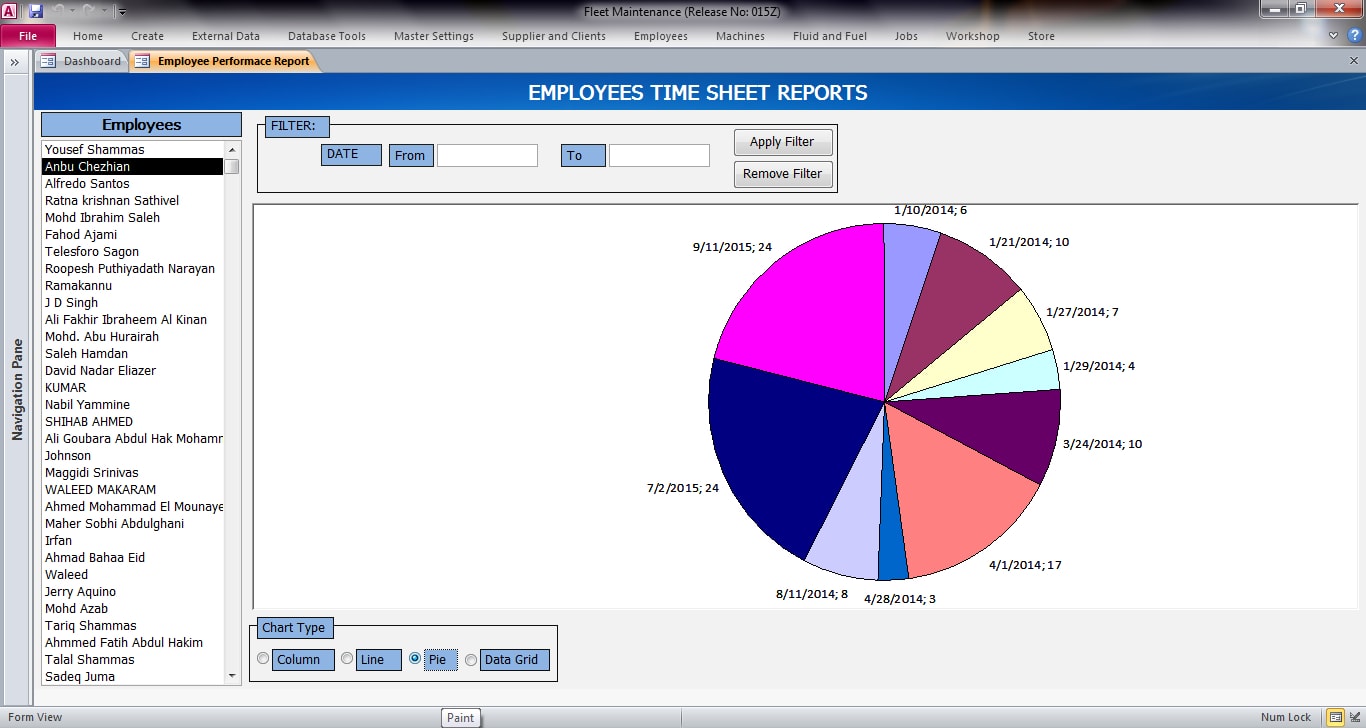Select Sadeq Juma in employee list

(x=133, y=677)
